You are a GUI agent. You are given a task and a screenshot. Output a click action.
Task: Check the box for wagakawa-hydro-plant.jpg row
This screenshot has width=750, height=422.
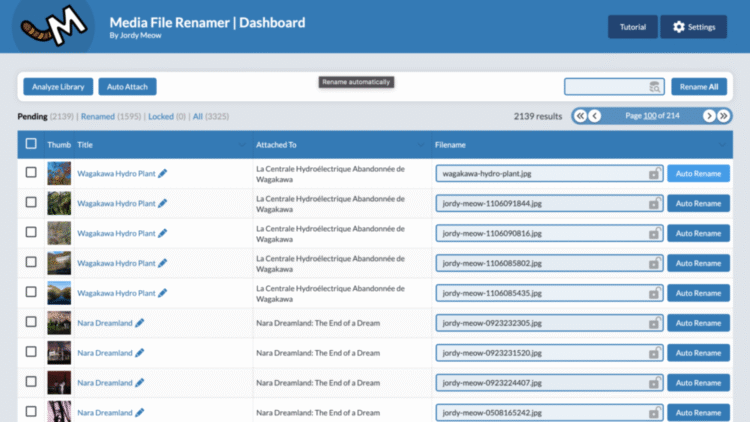pos(31,172)
